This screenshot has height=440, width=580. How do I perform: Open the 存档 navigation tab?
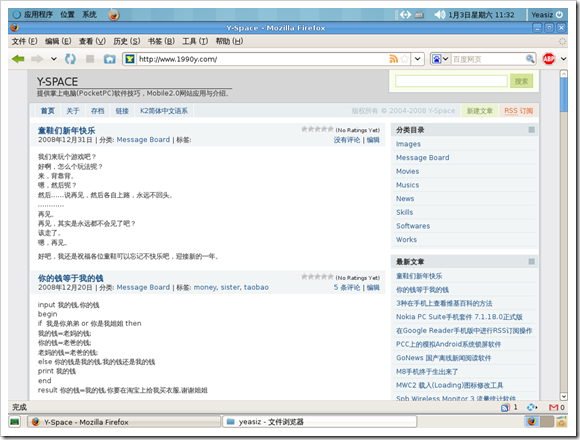(97, 111)
